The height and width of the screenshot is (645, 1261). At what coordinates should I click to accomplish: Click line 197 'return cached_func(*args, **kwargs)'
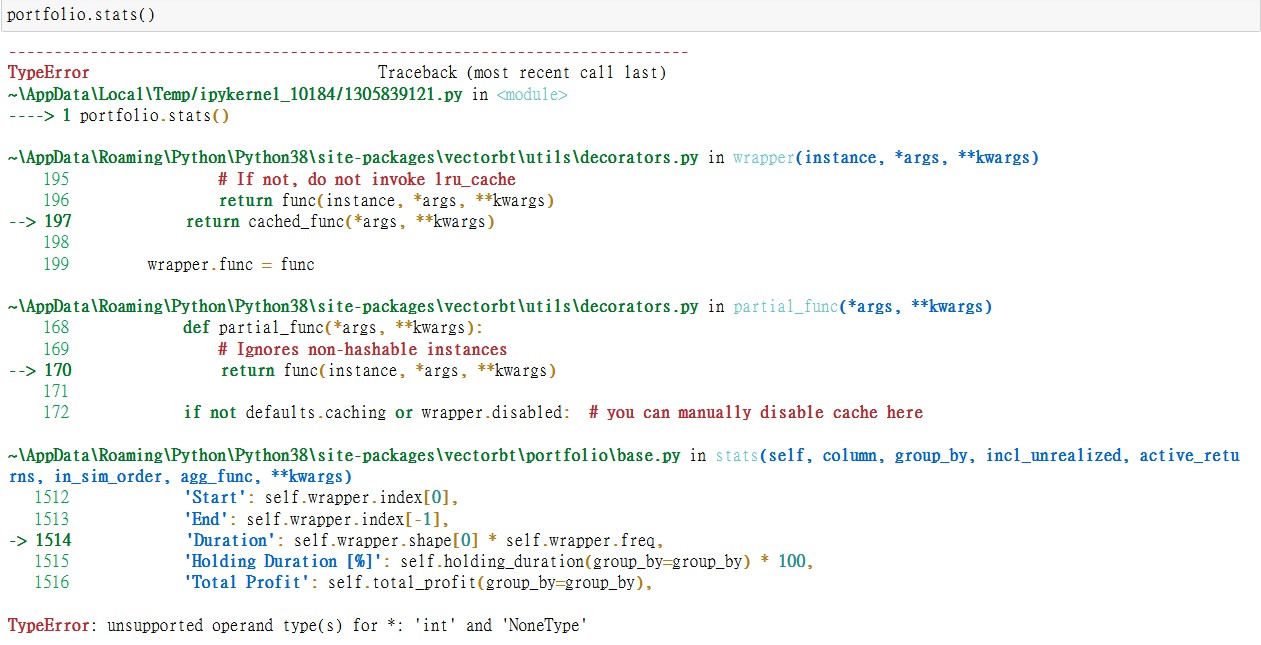coord(341,222)
